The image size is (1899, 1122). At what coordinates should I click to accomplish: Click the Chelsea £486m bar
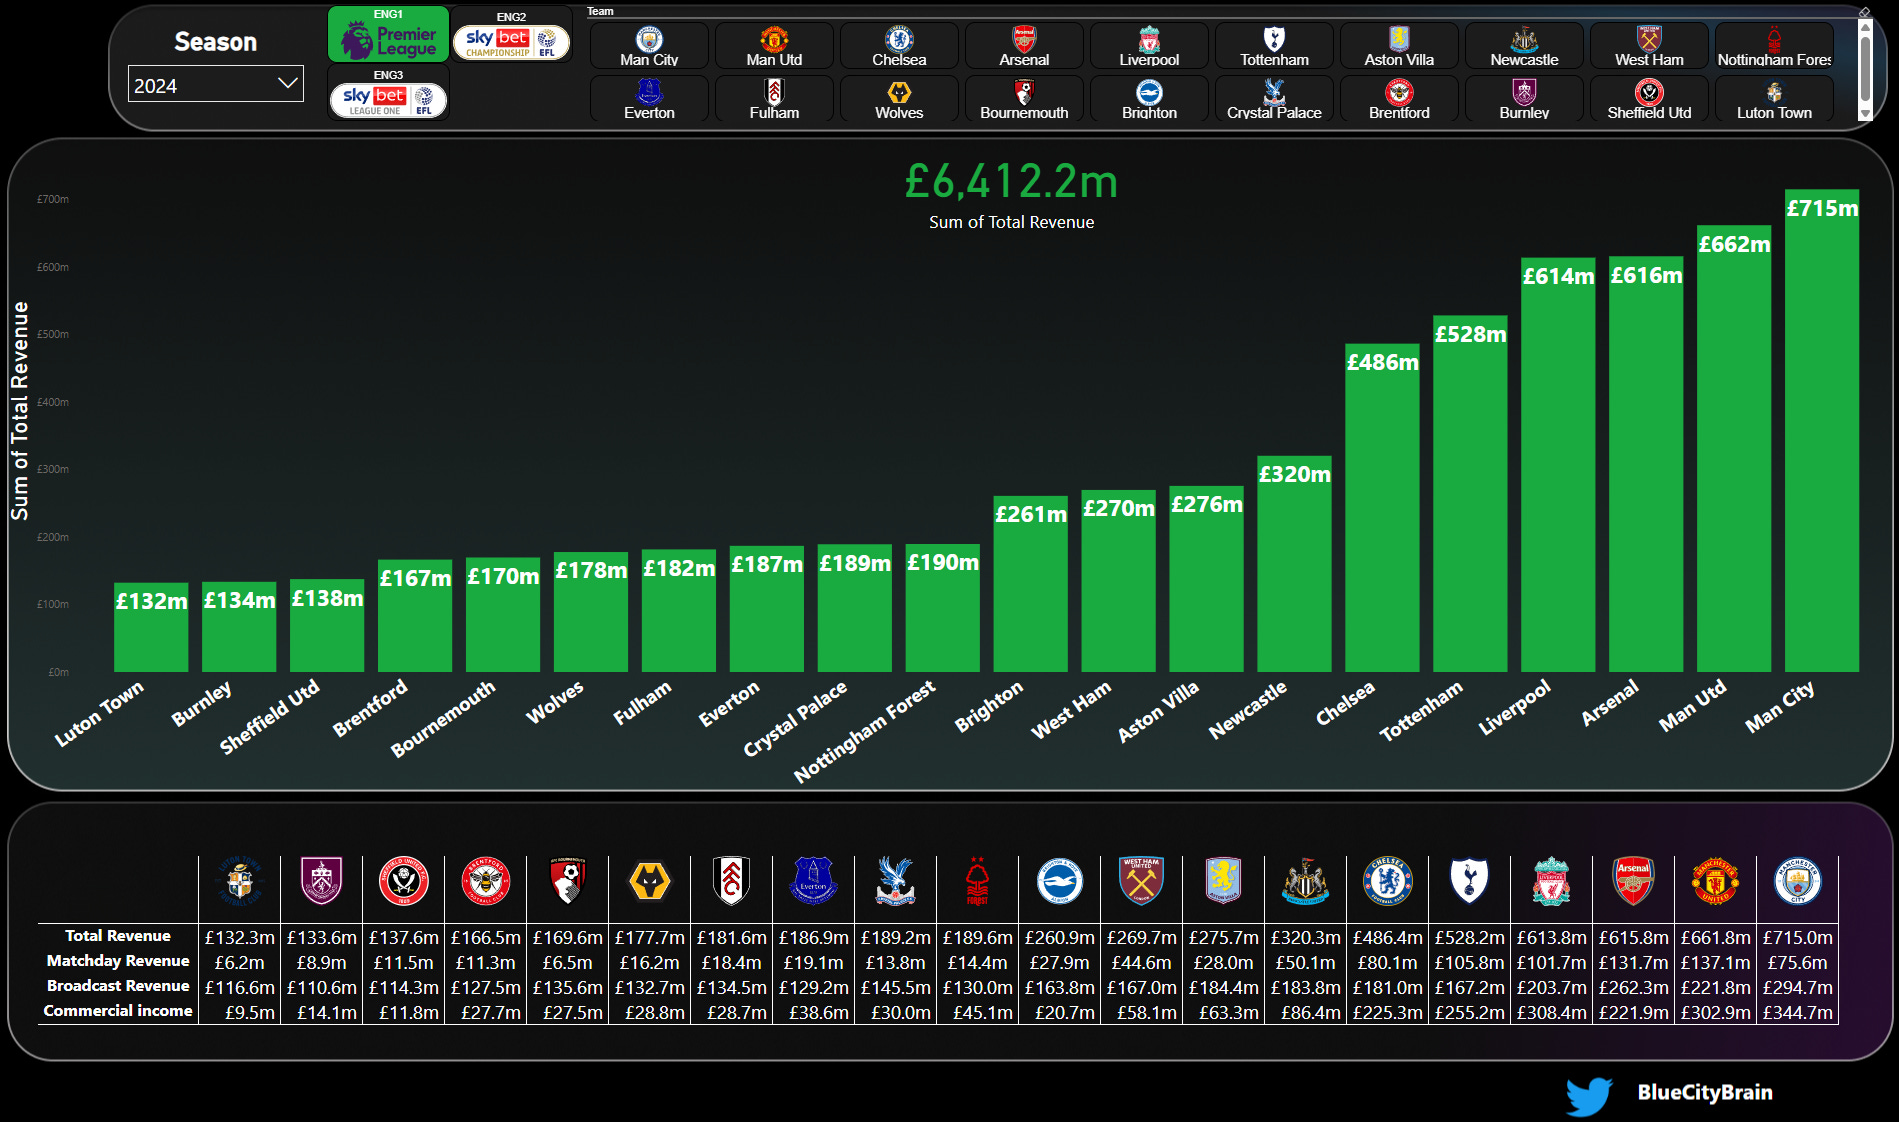[x=1382, y=508]
